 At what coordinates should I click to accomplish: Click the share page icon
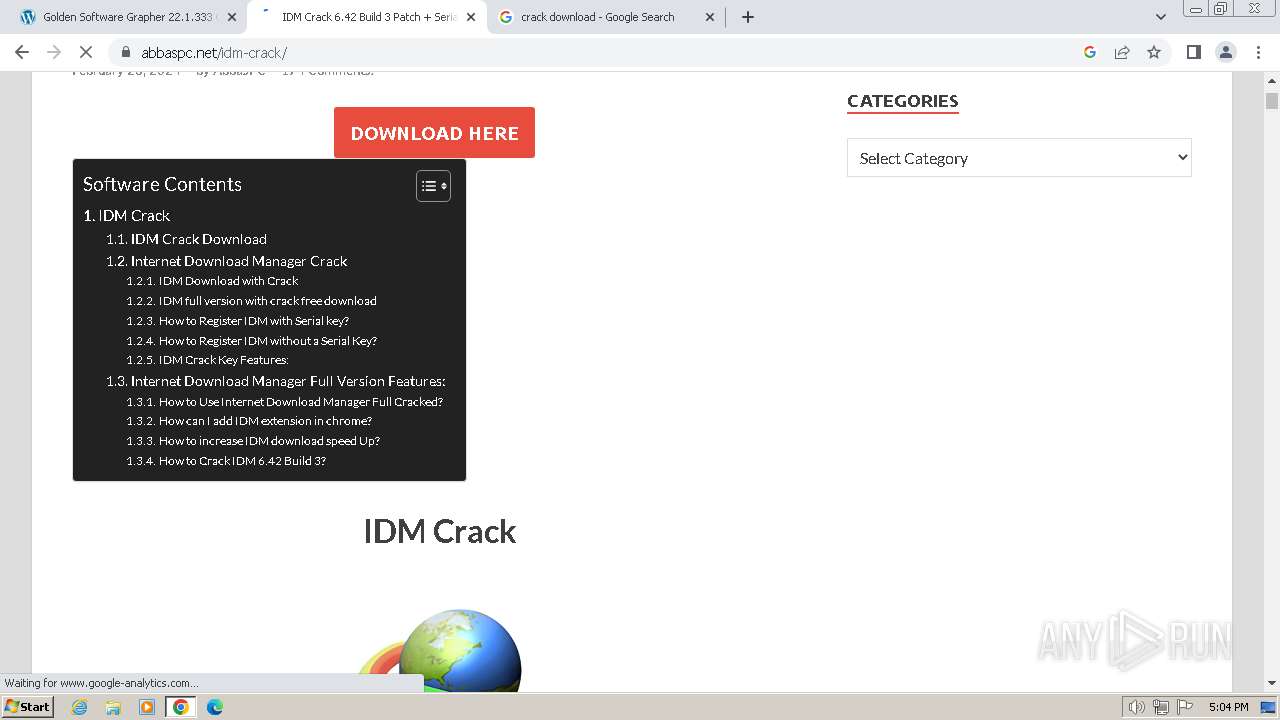click(x=1122, y=52)
